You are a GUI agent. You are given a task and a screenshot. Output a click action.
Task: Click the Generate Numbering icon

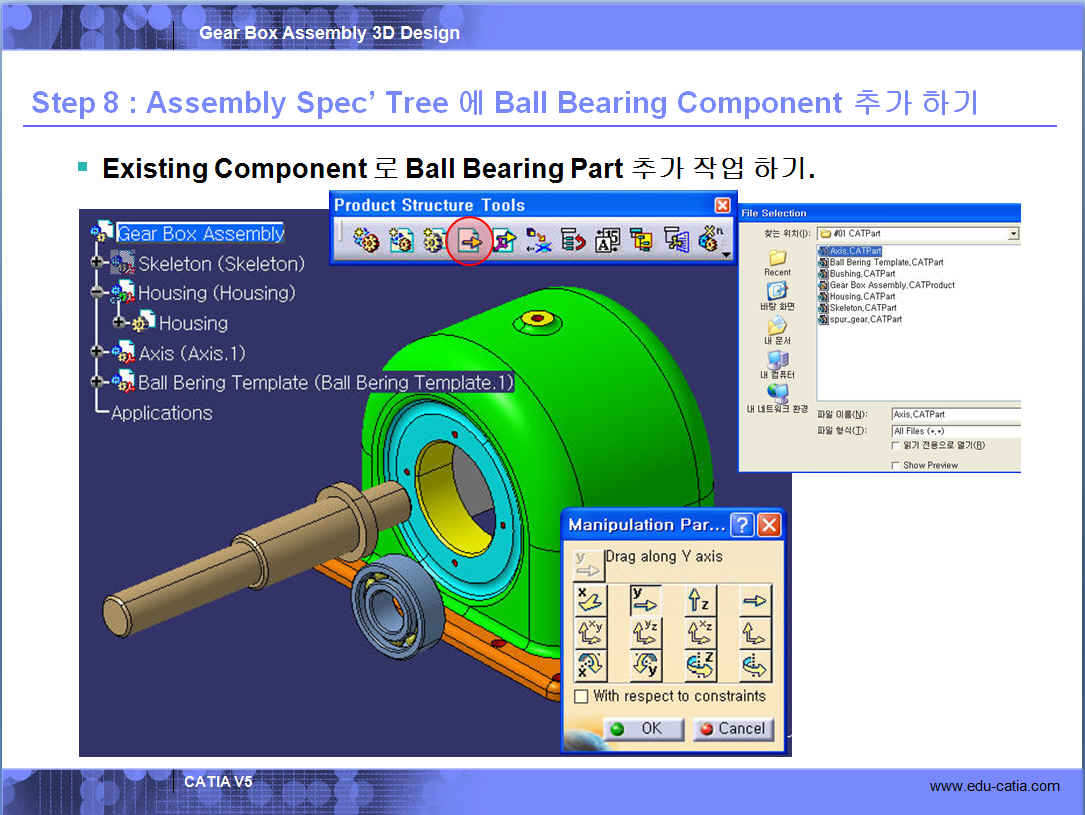[x=607, y=240]
